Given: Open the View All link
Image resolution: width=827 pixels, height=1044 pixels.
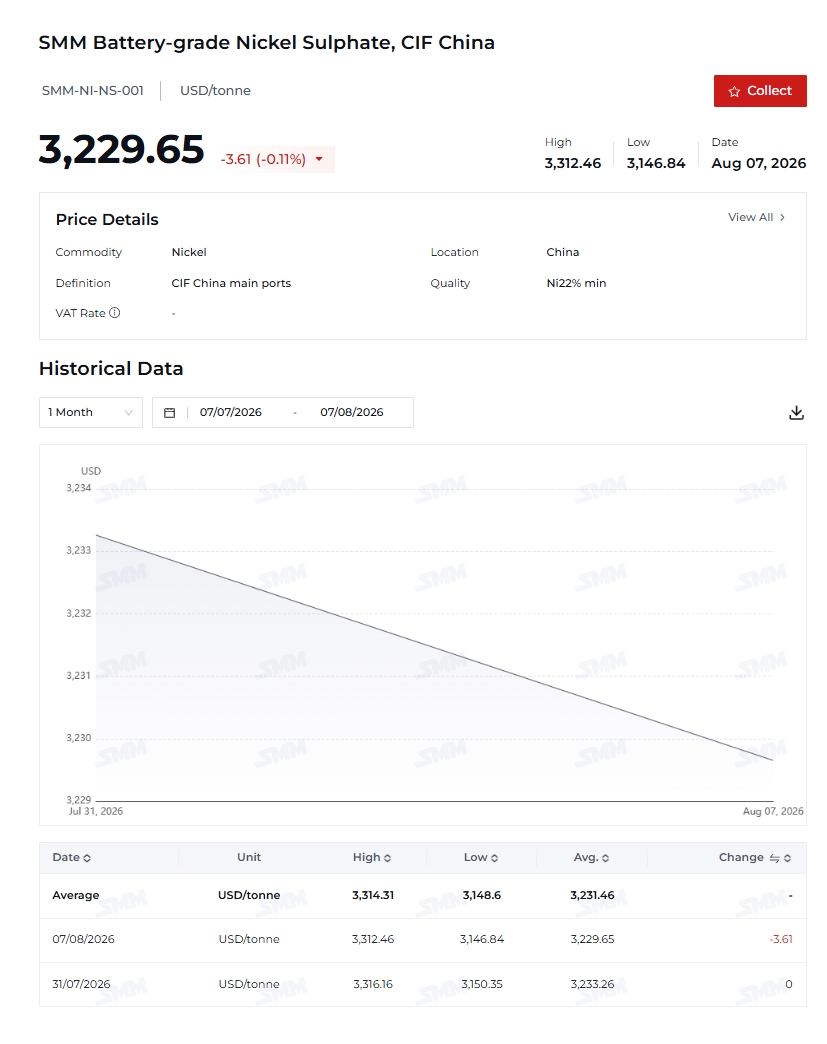Looking at the screenshot, I should click(756, 217).
